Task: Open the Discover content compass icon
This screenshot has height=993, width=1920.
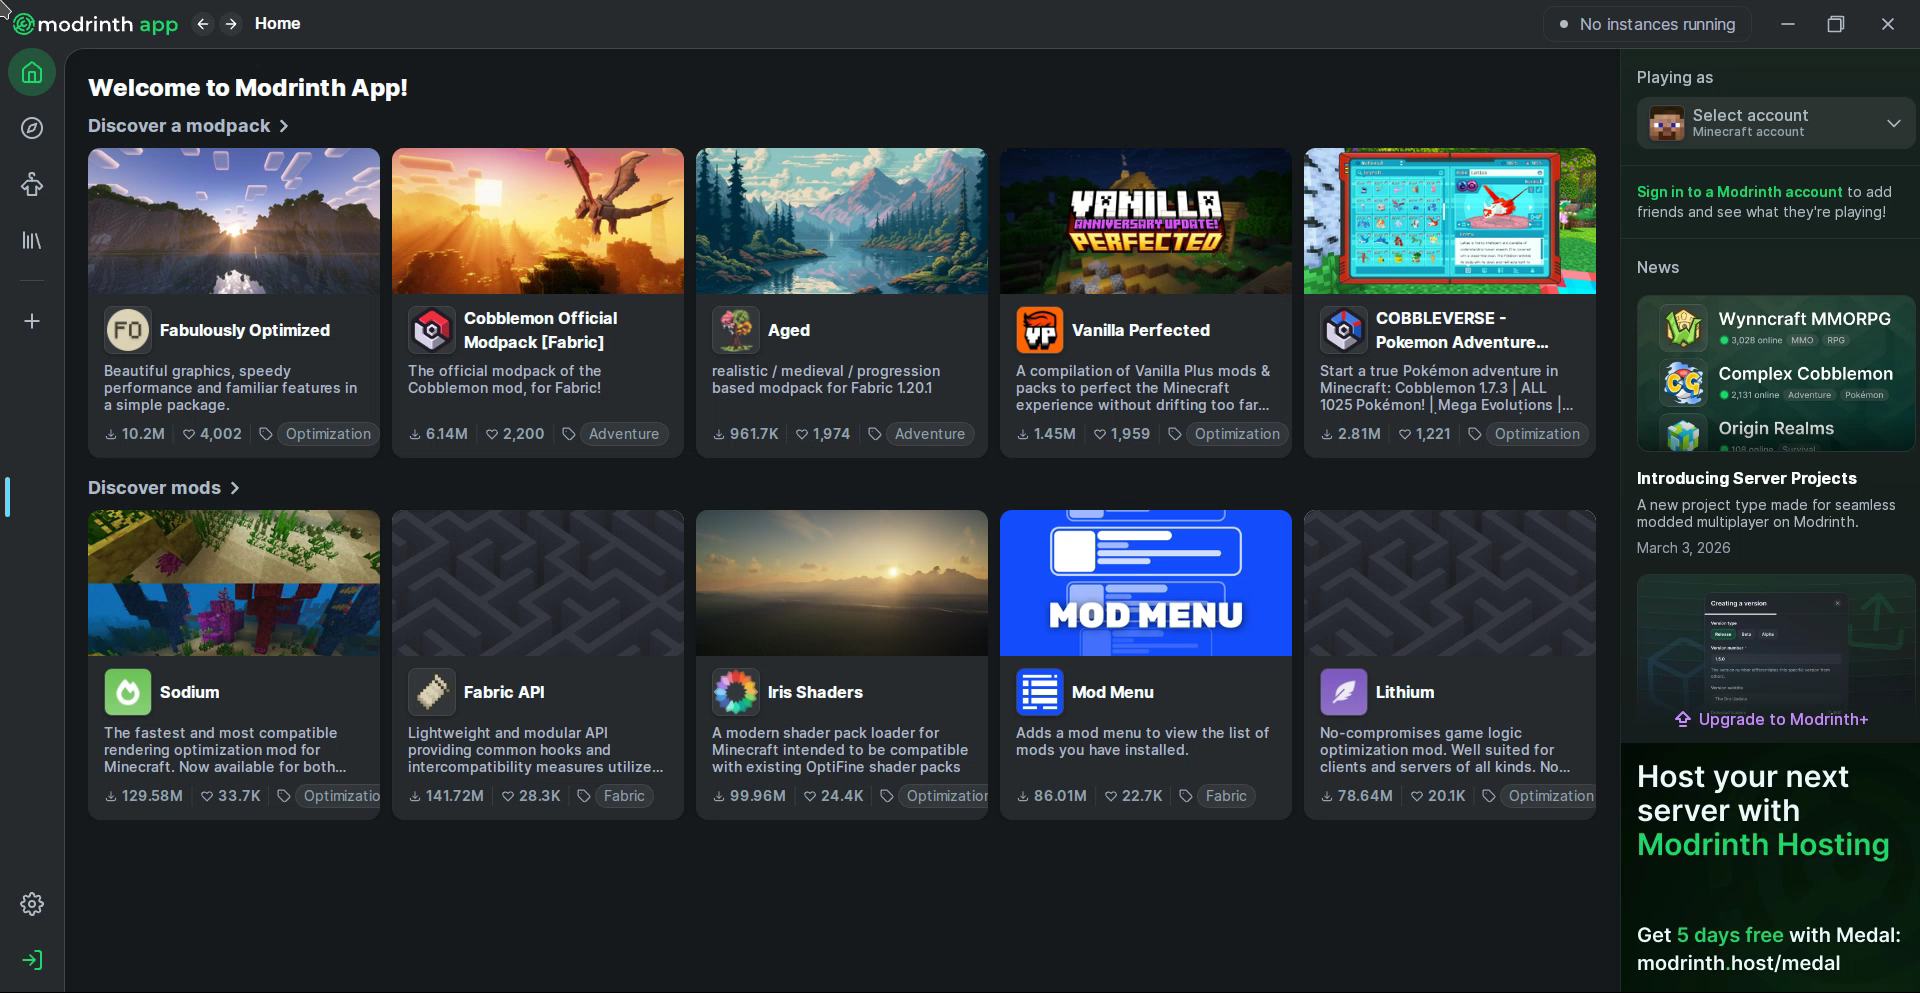Action: (32, 128)
